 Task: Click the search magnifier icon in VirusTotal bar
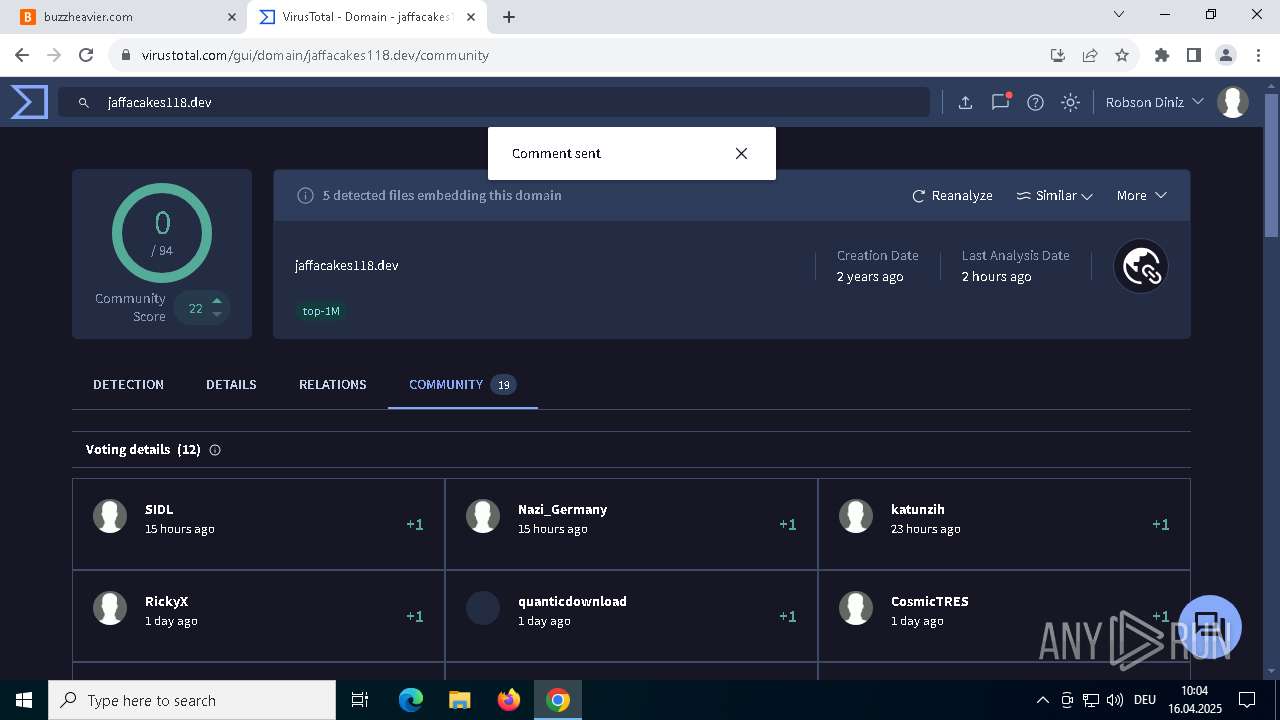[84, 102]
